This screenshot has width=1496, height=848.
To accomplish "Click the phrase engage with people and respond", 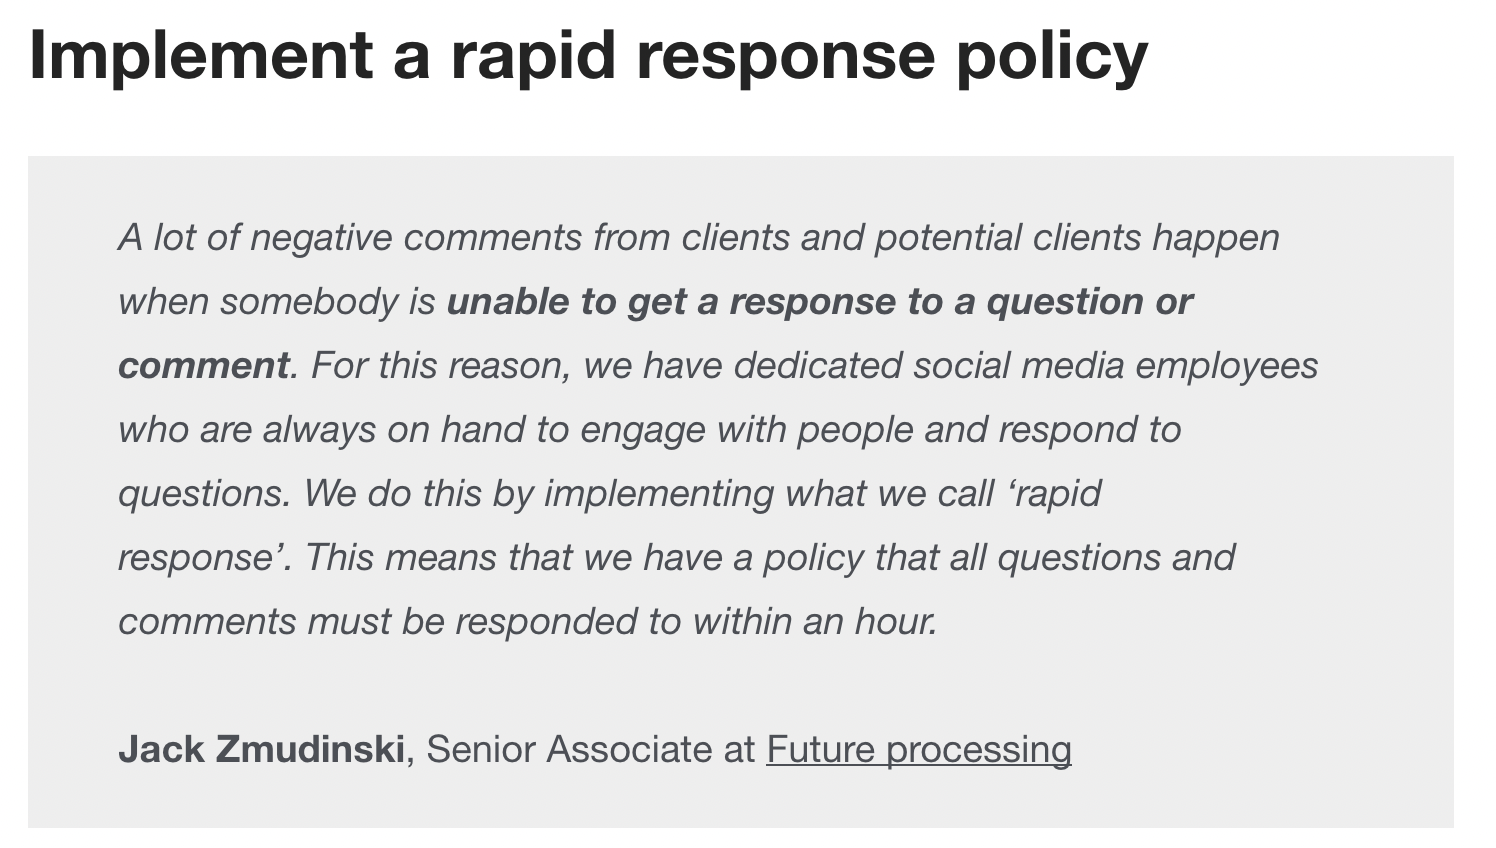I will pyautogui.click(x=859, y=430).
